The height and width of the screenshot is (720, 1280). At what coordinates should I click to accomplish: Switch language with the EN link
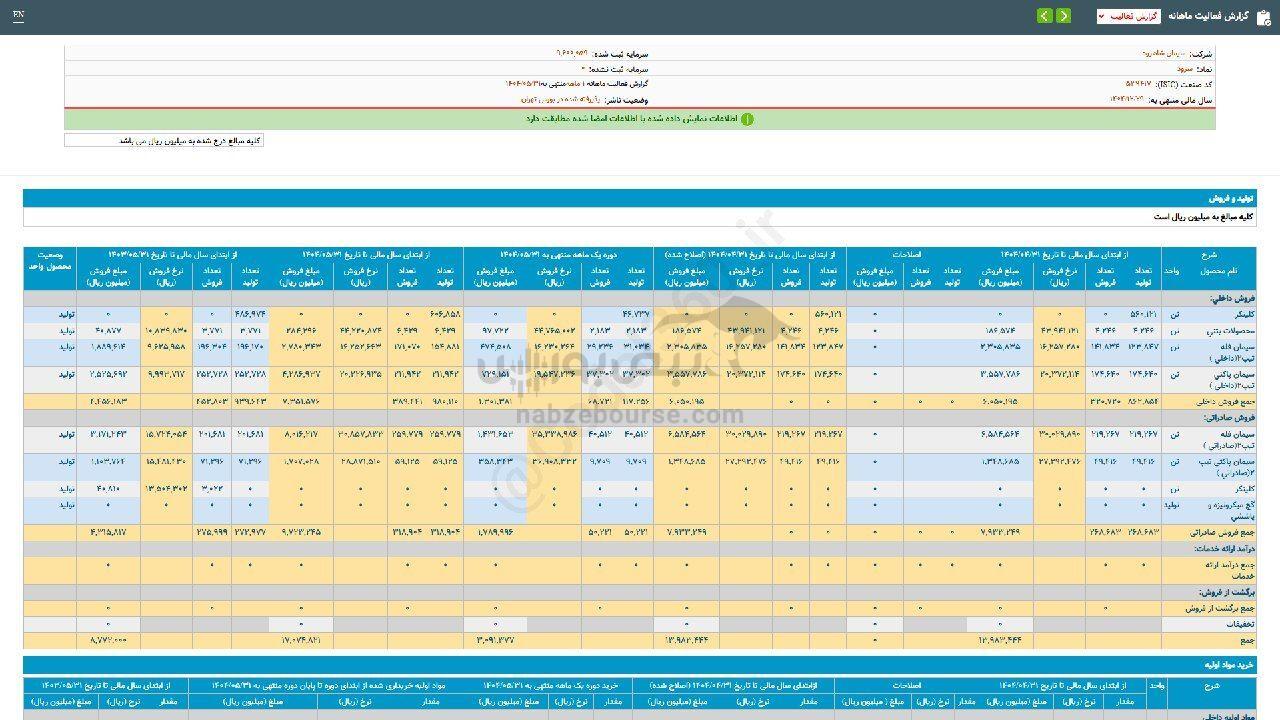[x=19, y=16]
